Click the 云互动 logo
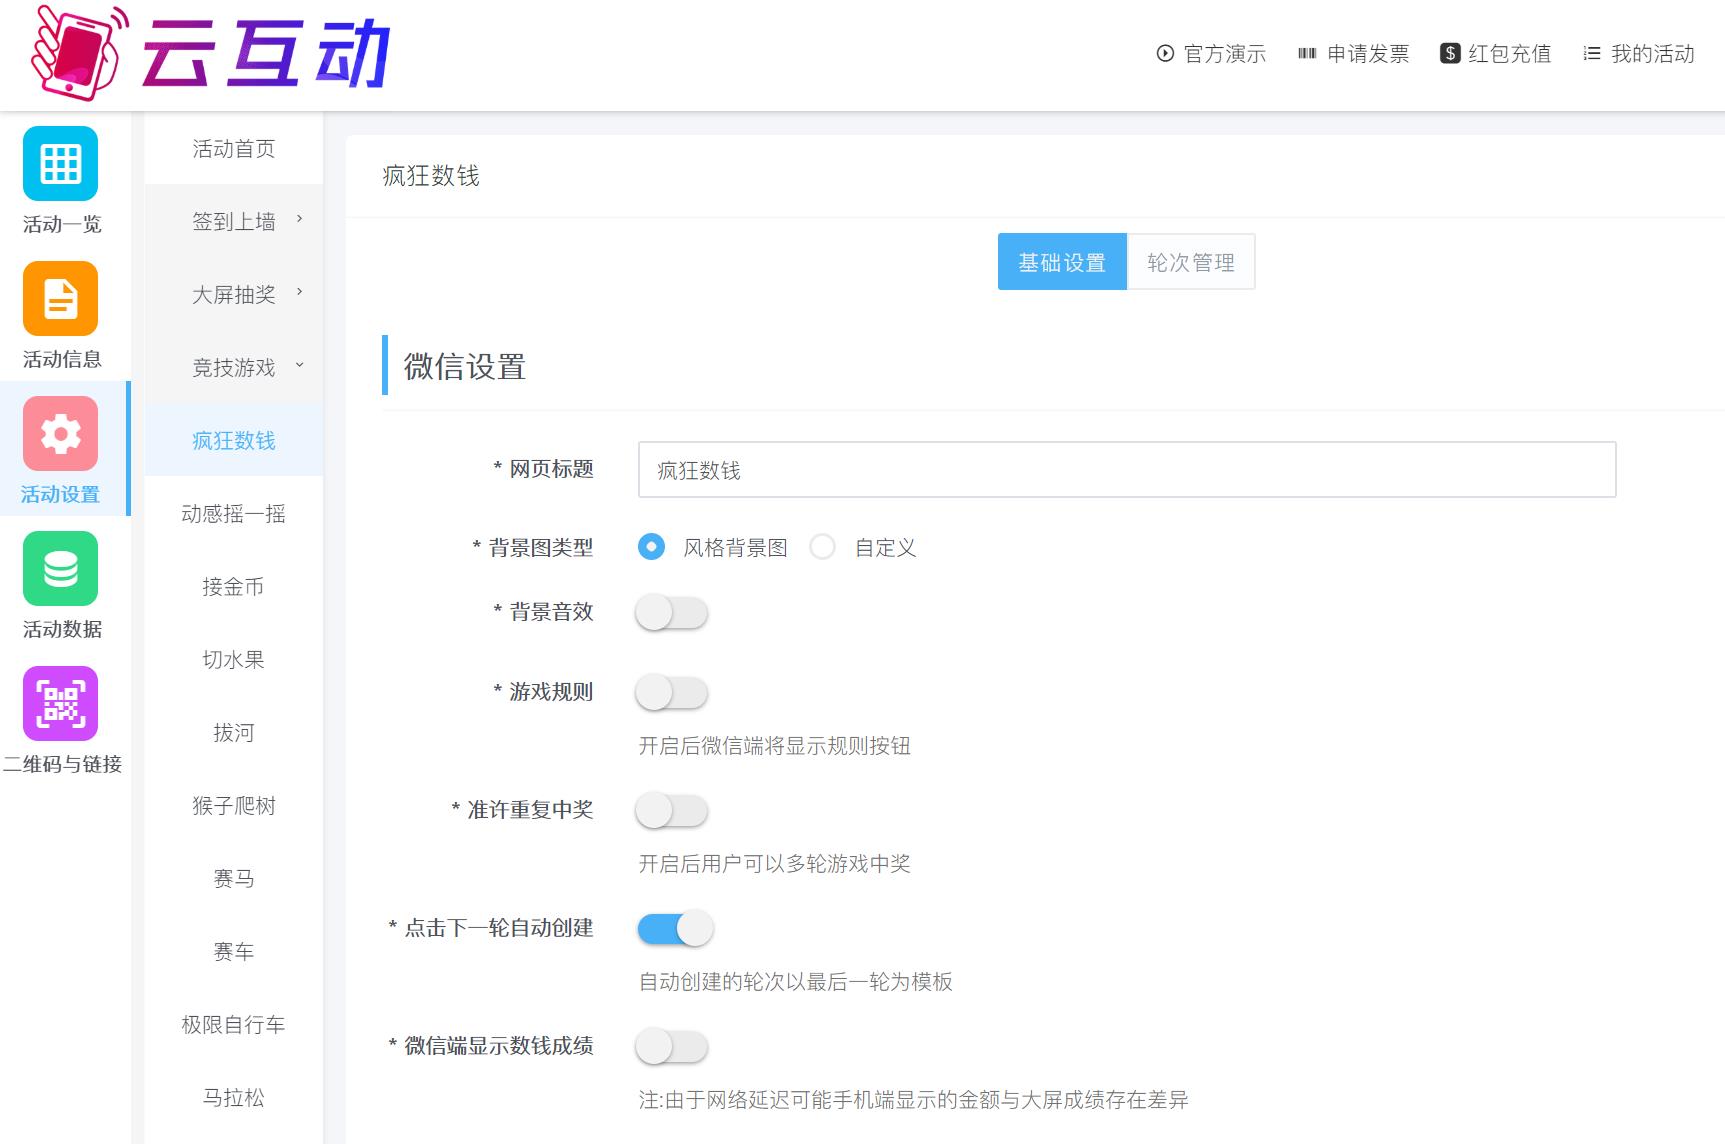 point(210,53)
